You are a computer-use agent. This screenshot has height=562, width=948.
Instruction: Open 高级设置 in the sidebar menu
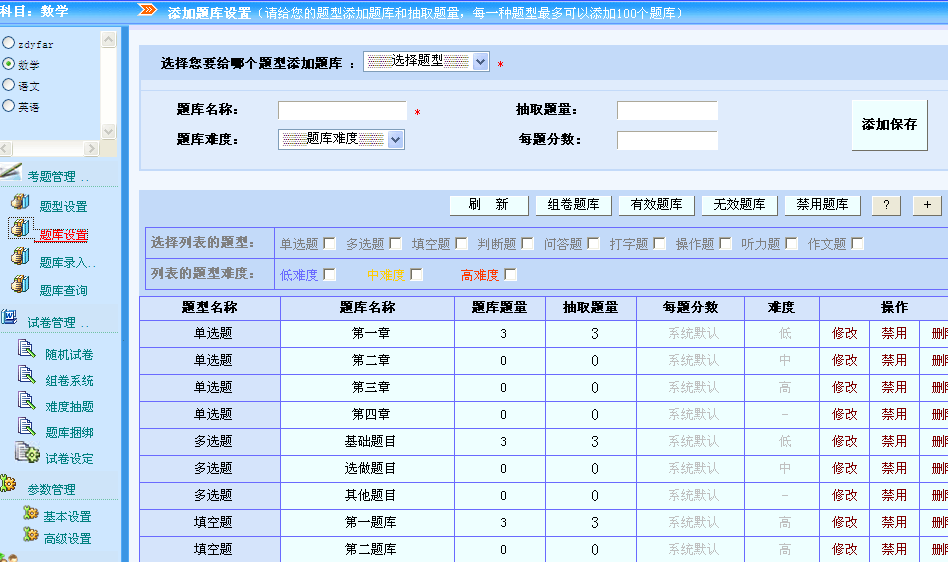pyautogui.click(x=67, y=538)
